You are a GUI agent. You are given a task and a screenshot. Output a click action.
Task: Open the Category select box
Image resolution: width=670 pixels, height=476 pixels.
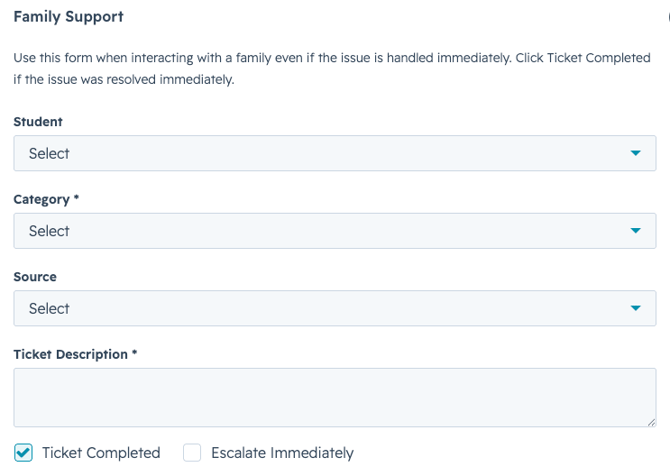pos(335,231)
